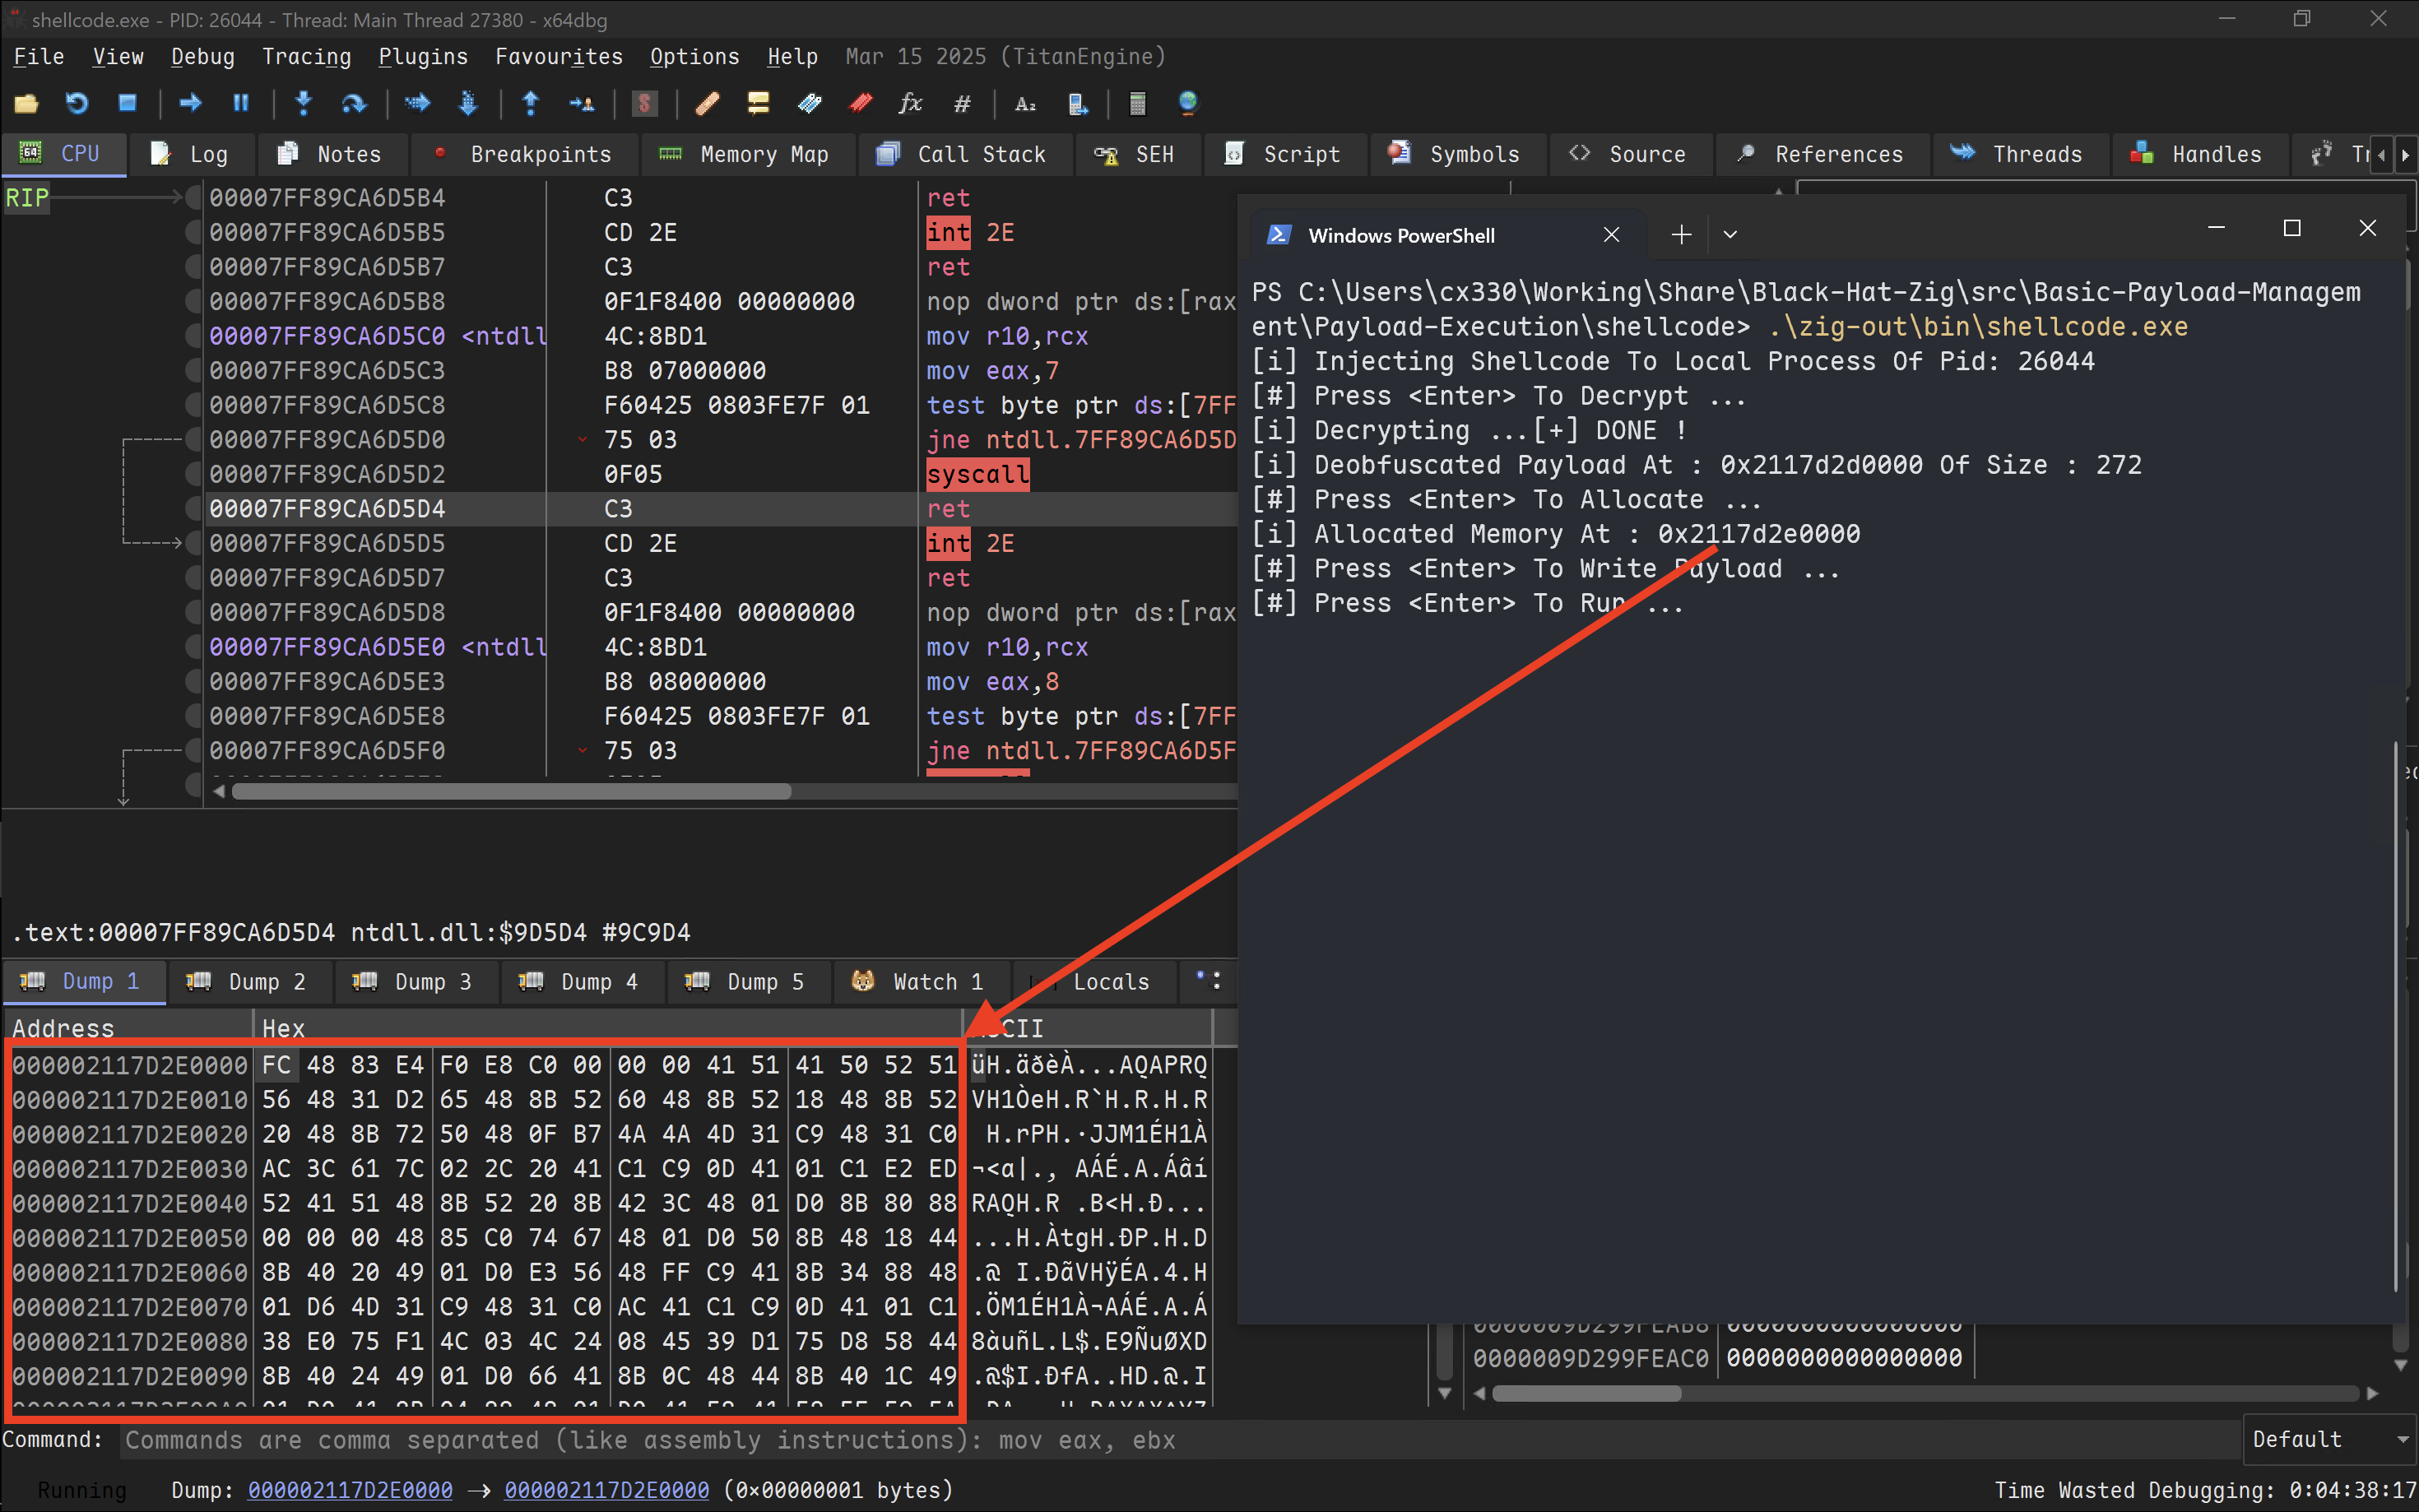This screenshot has width=2419, height=1512.
Task: Close the Windows PowerShell tab
Action: [1611, 235]
